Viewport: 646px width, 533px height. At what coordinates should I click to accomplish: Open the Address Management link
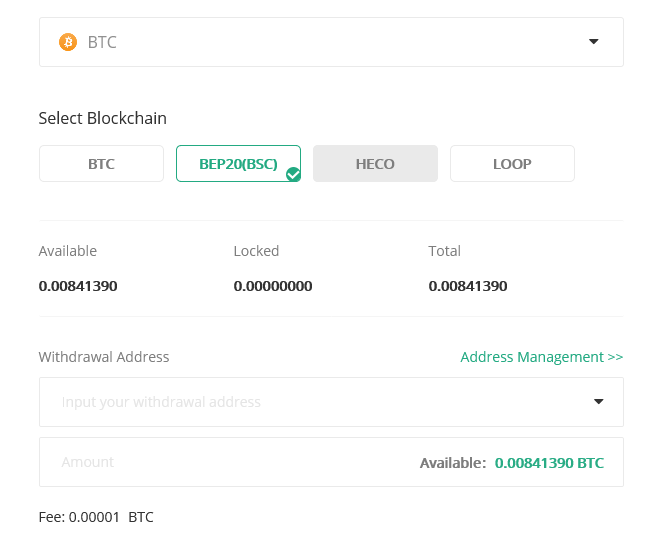point(541,357)
